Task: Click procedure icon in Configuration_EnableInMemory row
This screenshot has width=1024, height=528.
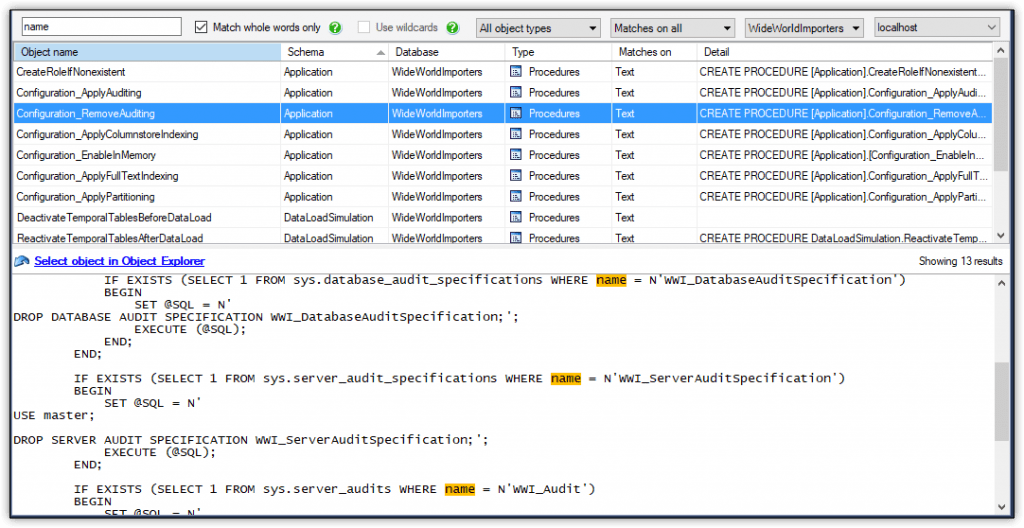Action: [x=516, y=156]
